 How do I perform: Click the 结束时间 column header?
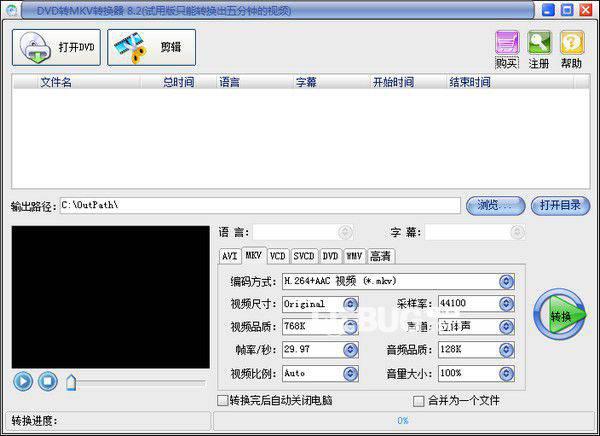(510, 82)
